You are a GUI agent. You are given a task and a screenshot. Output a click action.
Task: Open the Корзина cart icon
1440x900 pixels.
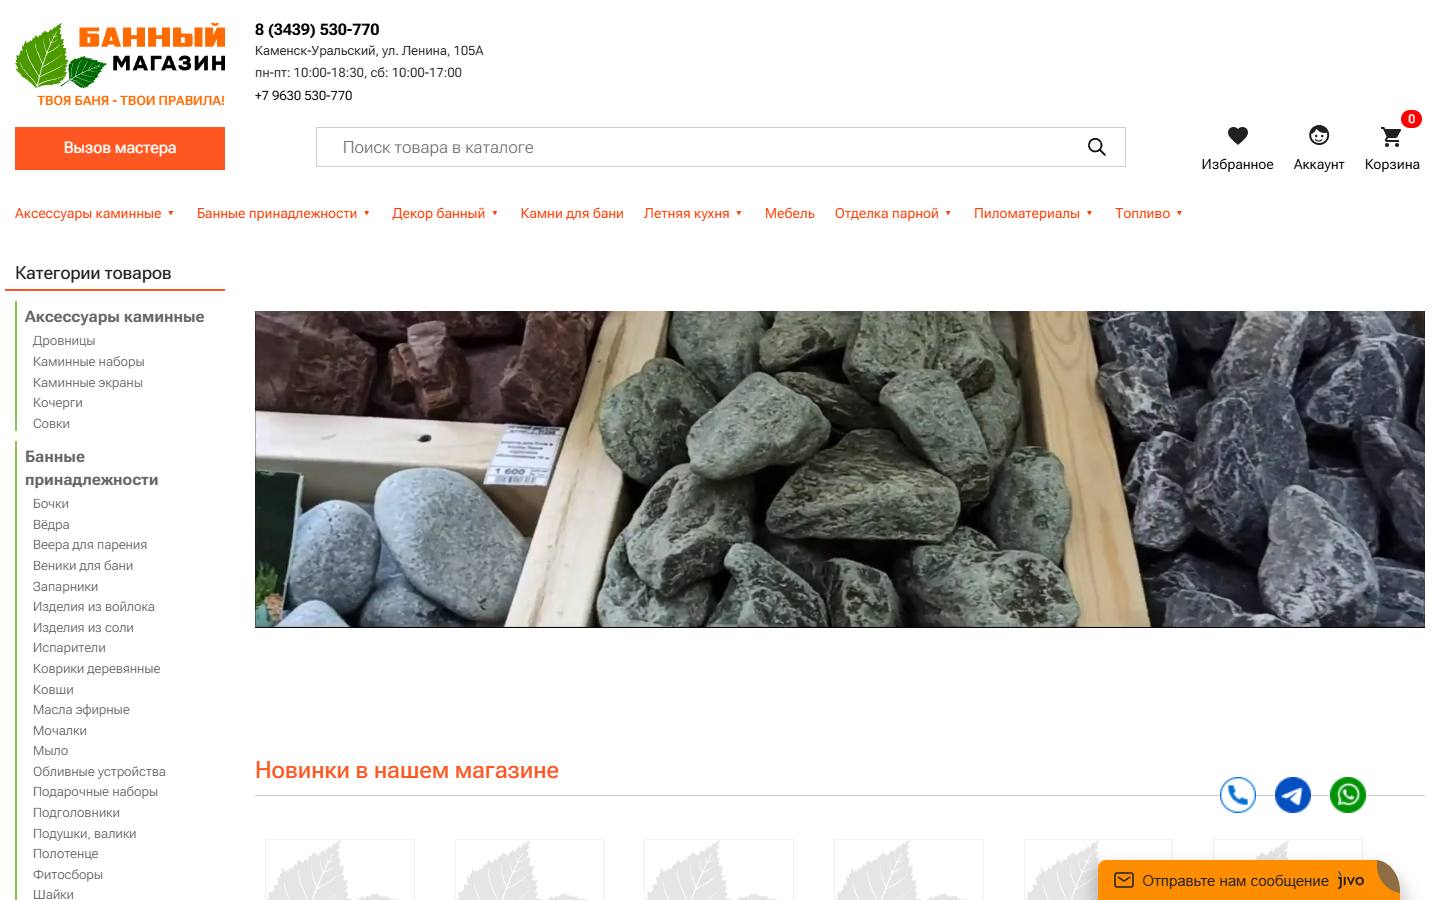(1391, 136)
